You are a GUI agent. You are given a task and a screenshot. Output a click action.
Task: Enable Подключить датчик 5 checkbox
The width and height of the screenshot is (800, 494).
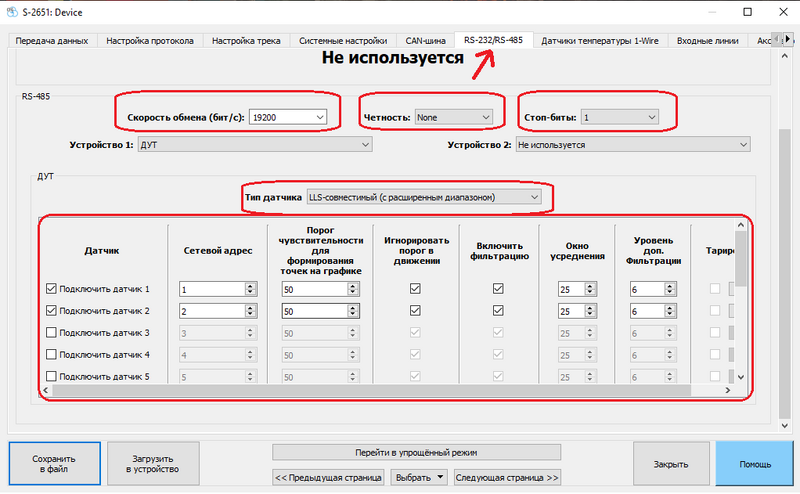tap(51, 376)
